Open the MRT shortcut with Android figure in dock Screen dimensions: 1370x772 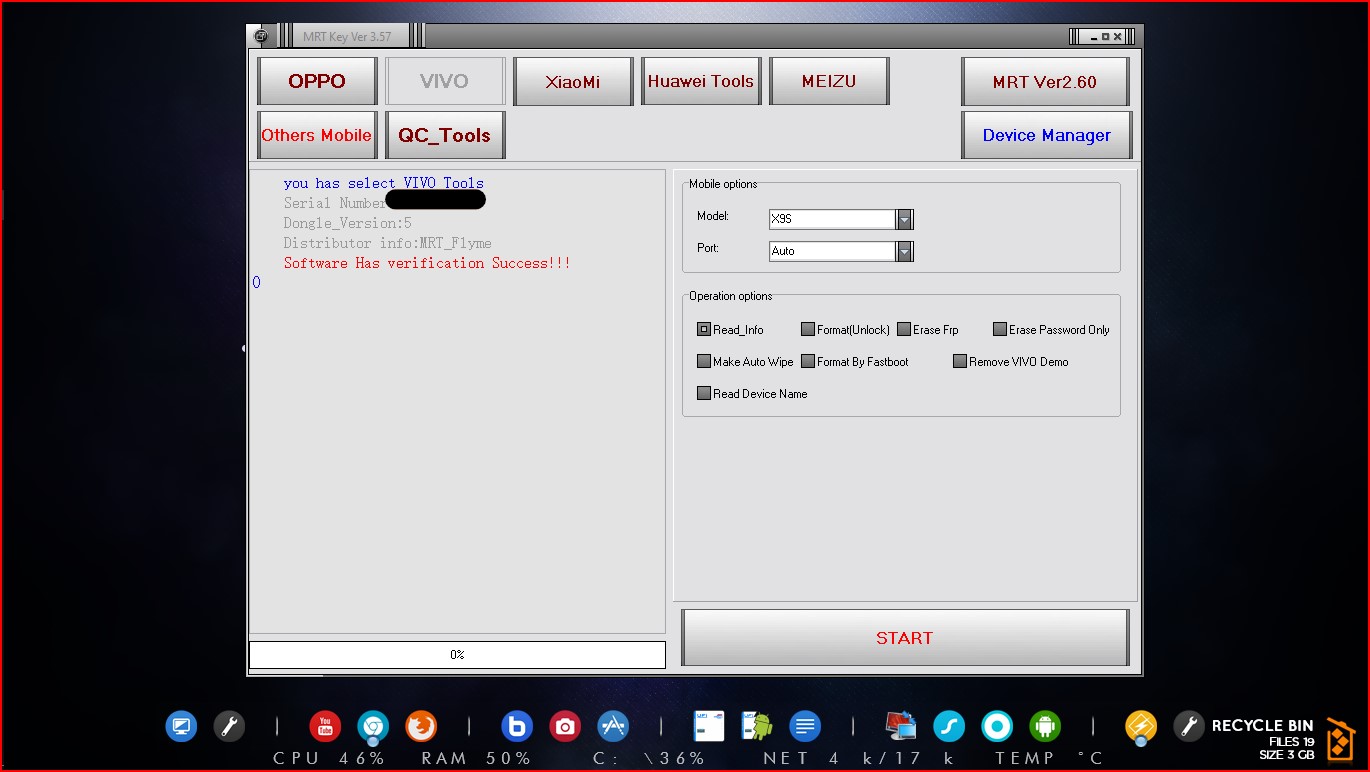(x=757, y=726)
